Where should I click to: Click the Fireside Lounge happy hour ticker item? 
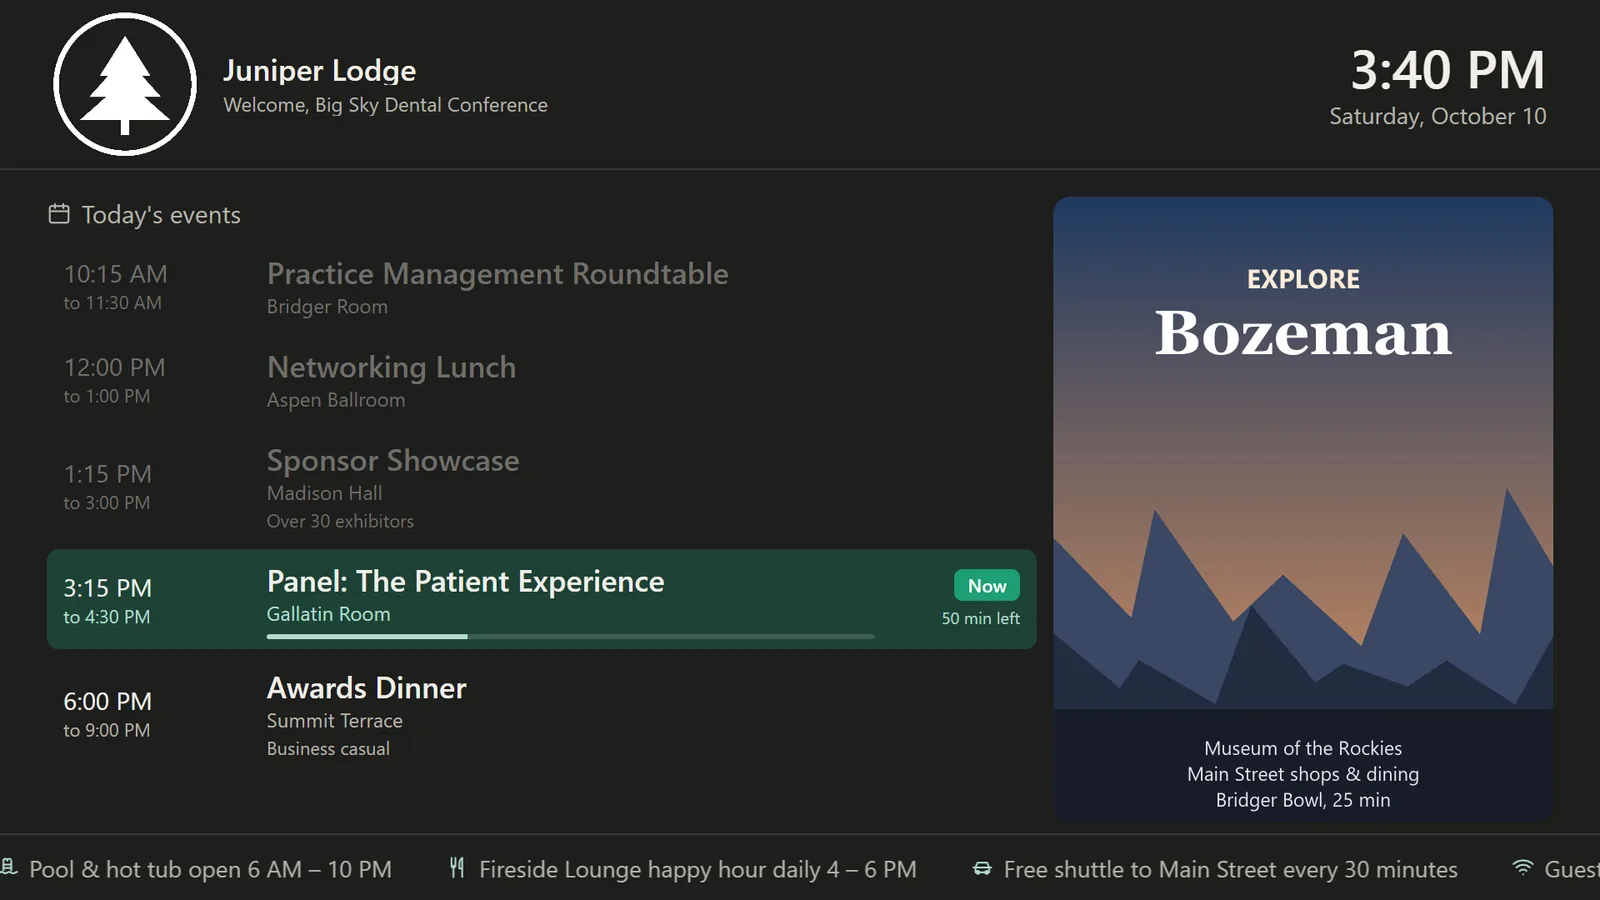(x=683, y=869)
